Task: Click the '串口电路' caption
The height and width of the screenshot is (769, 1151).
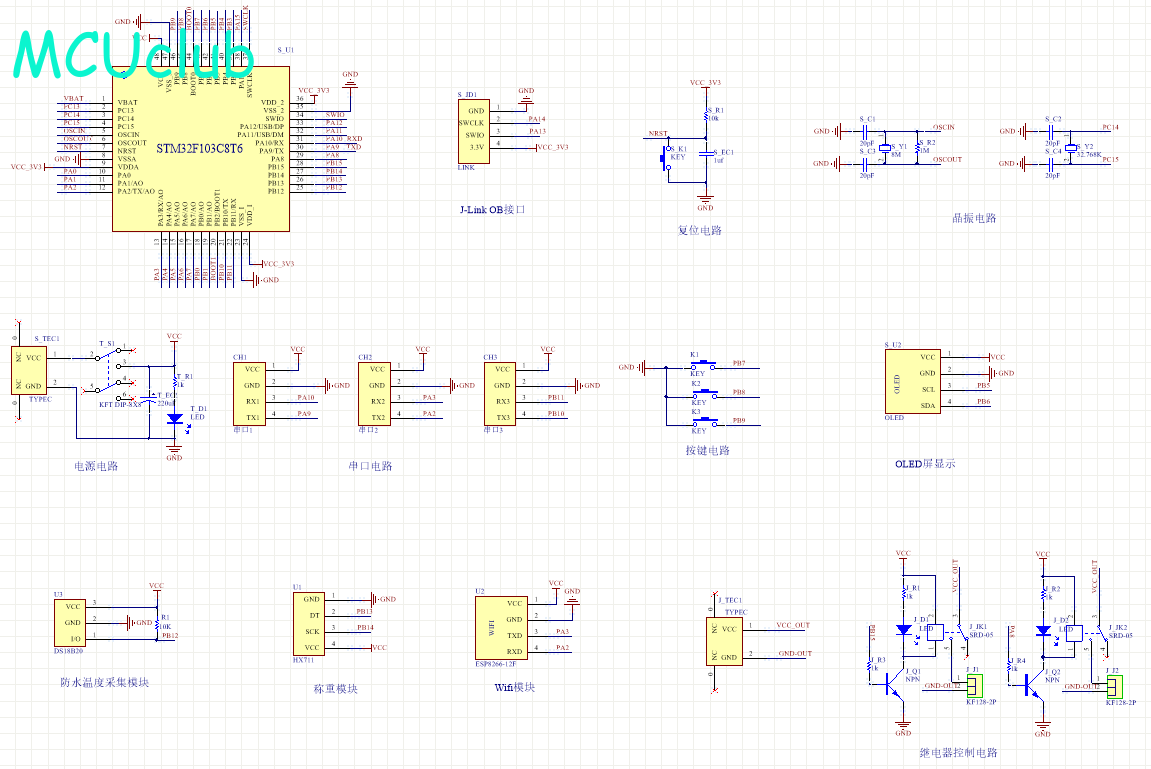Action: [x=371, y=466]
